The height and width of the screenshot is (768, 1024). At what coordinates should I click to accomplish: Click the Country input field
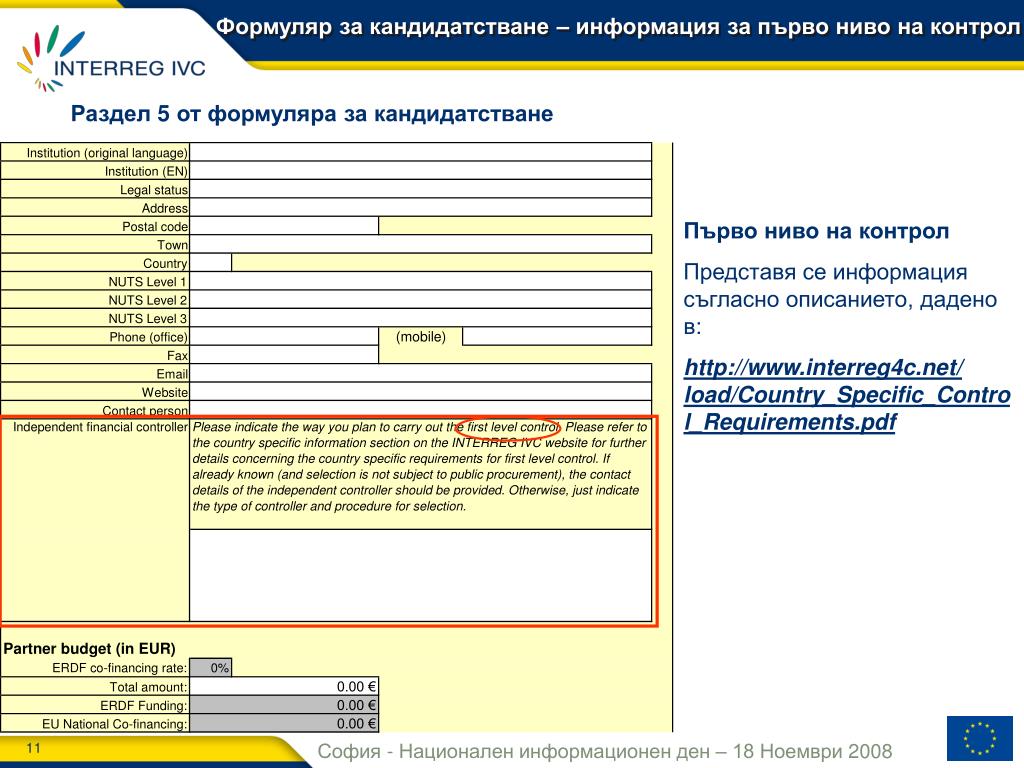click(x=210, y=263)
